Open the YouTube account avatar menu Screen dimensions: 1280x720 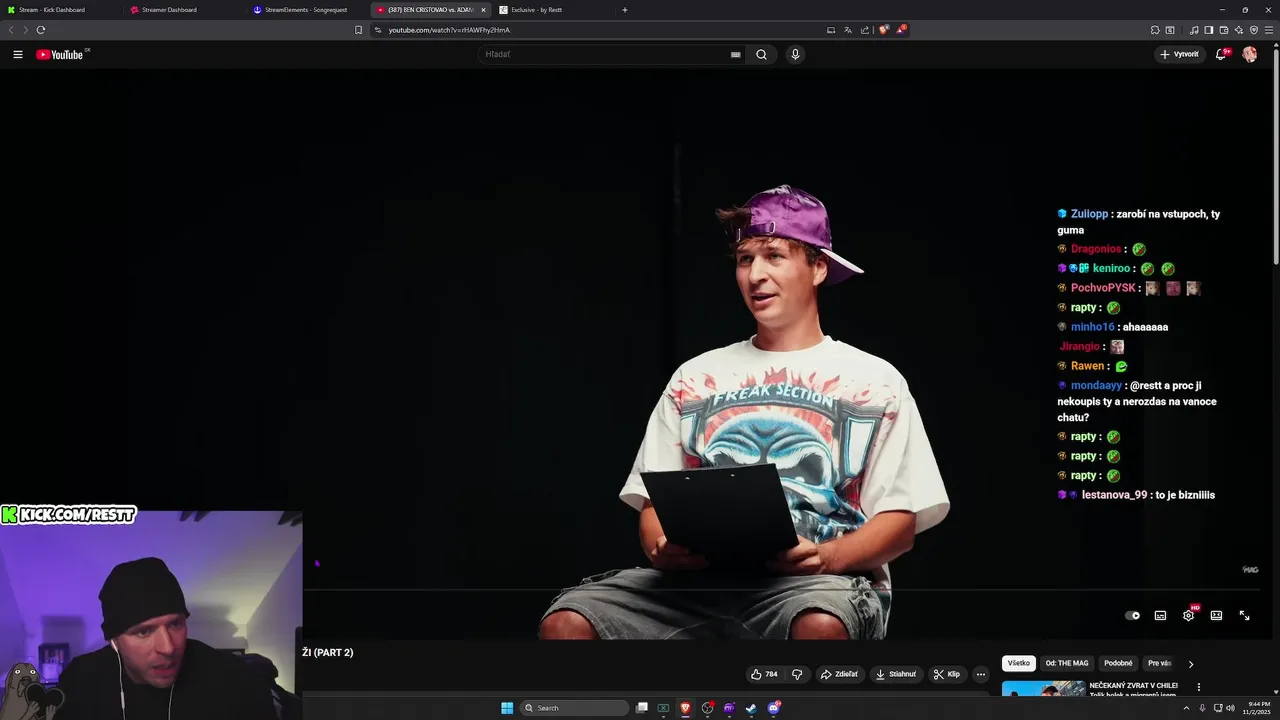click(x=1249, y=54)
